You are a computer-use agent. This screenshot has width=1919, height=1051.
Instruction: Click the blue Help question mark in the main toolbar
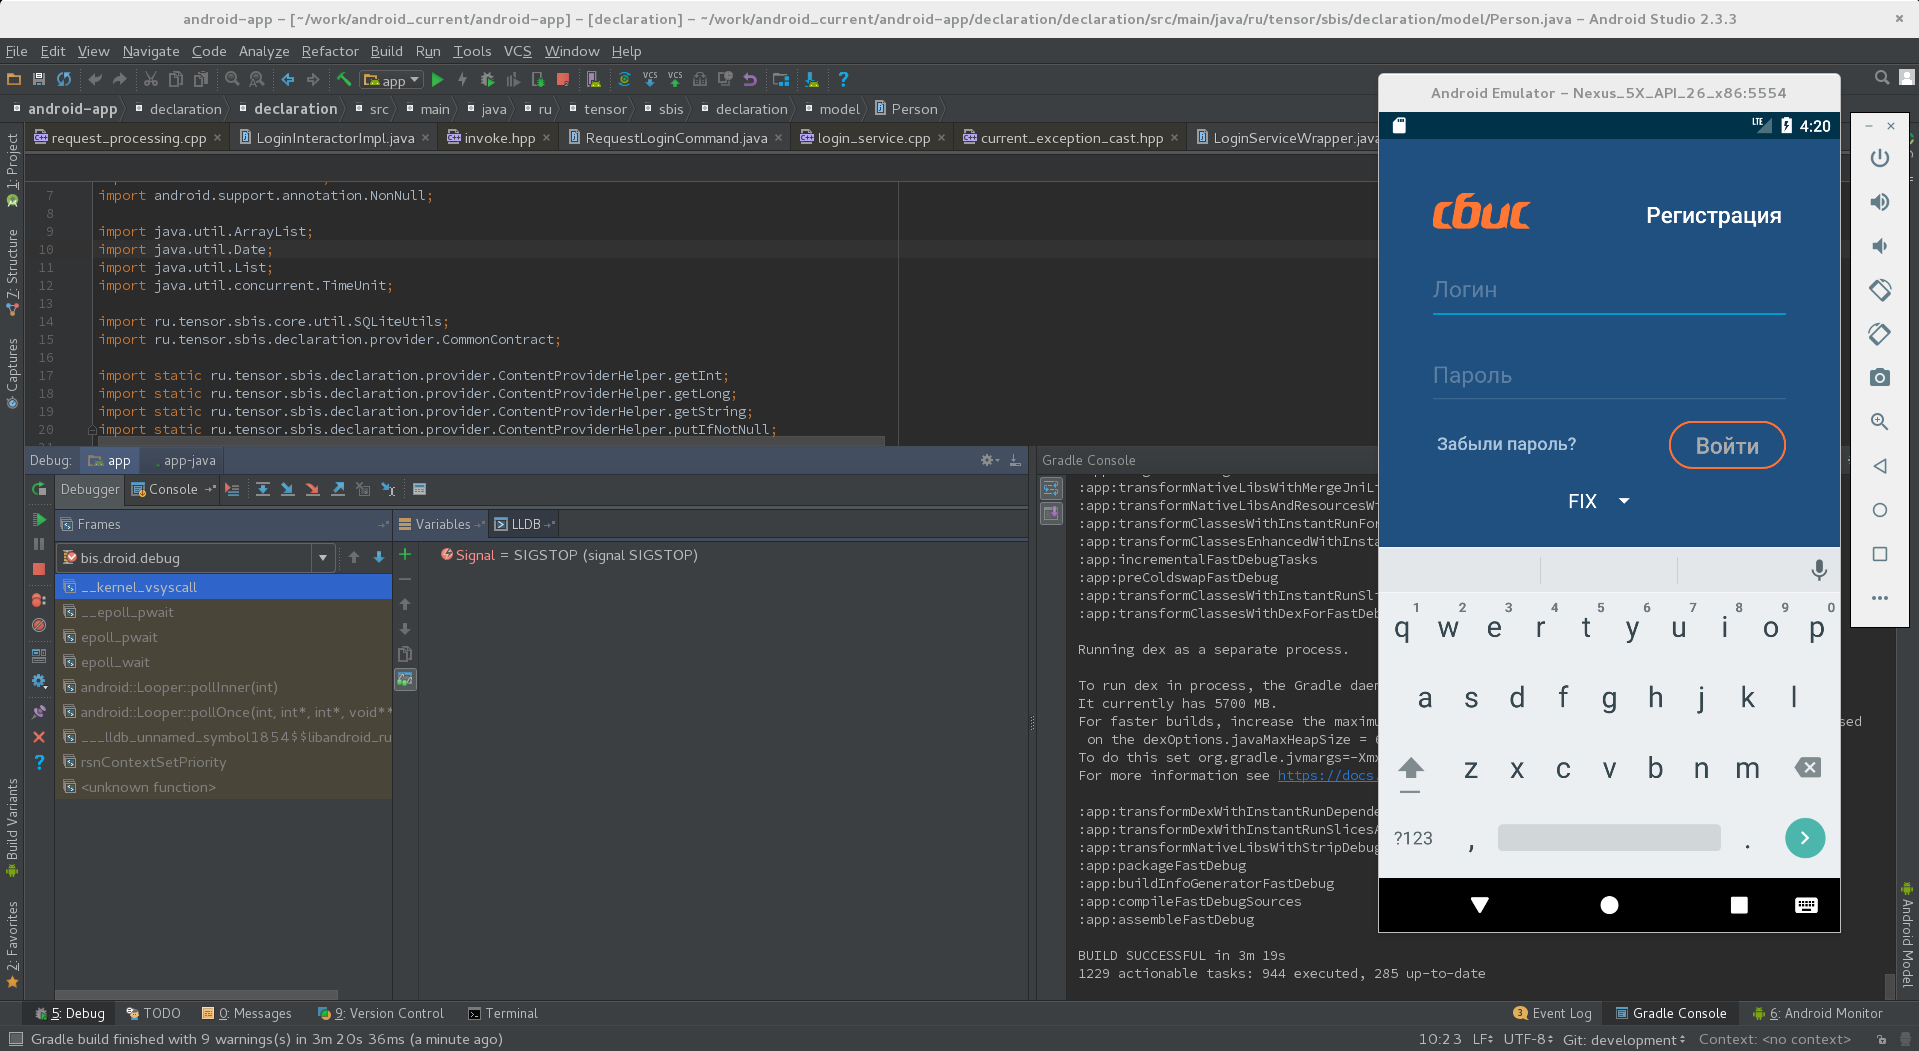tap(843, 79)
